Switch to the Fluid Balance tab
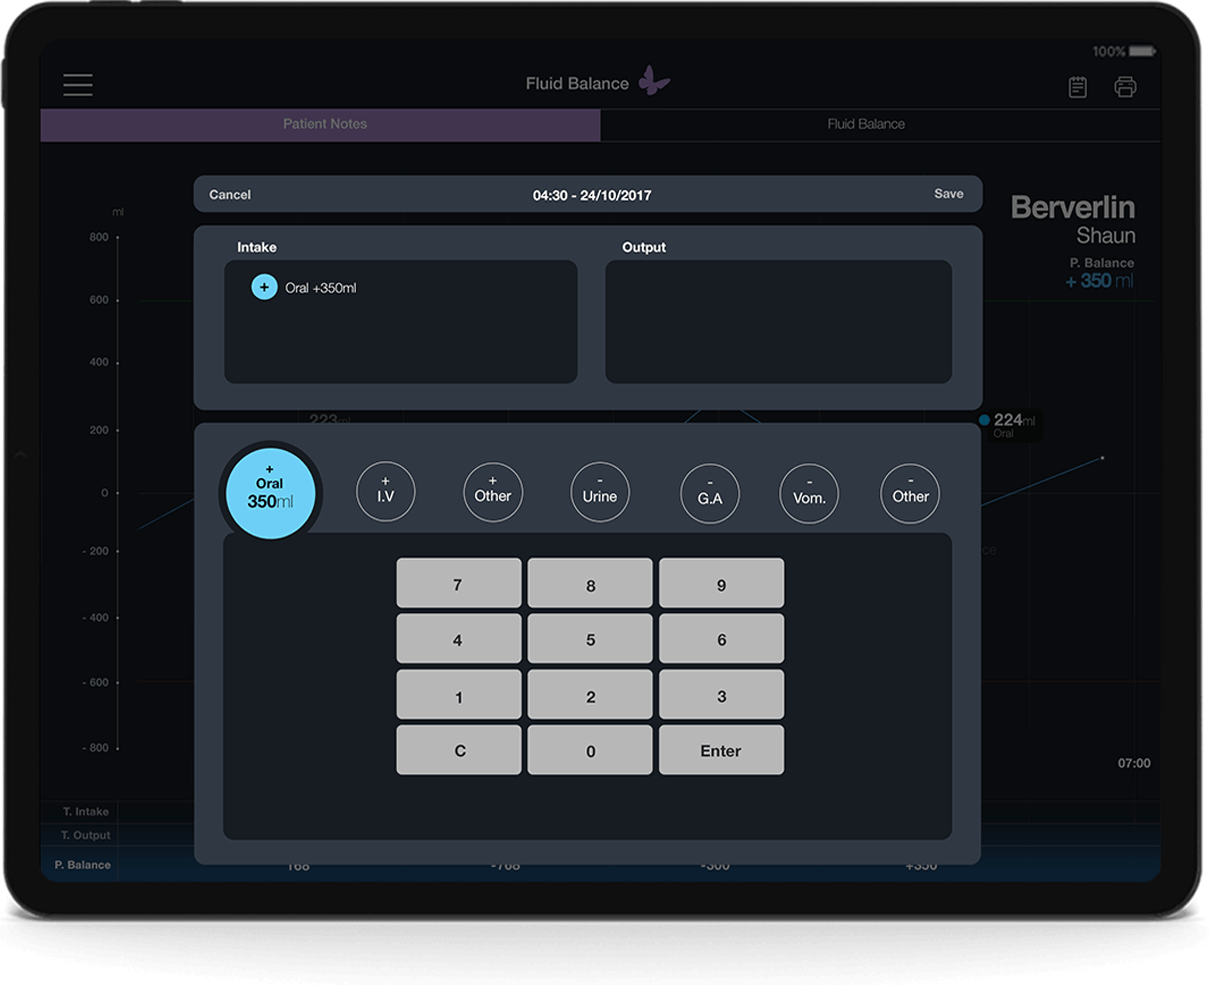Screen dimensions: 1217x985 866,124
